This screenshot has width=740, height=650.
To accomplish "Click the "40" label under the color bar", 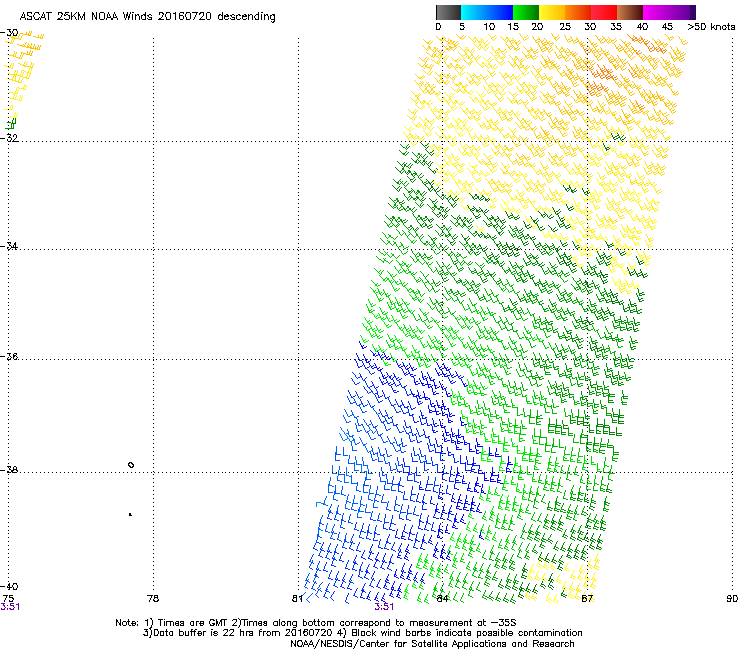I will coord(642,27).
